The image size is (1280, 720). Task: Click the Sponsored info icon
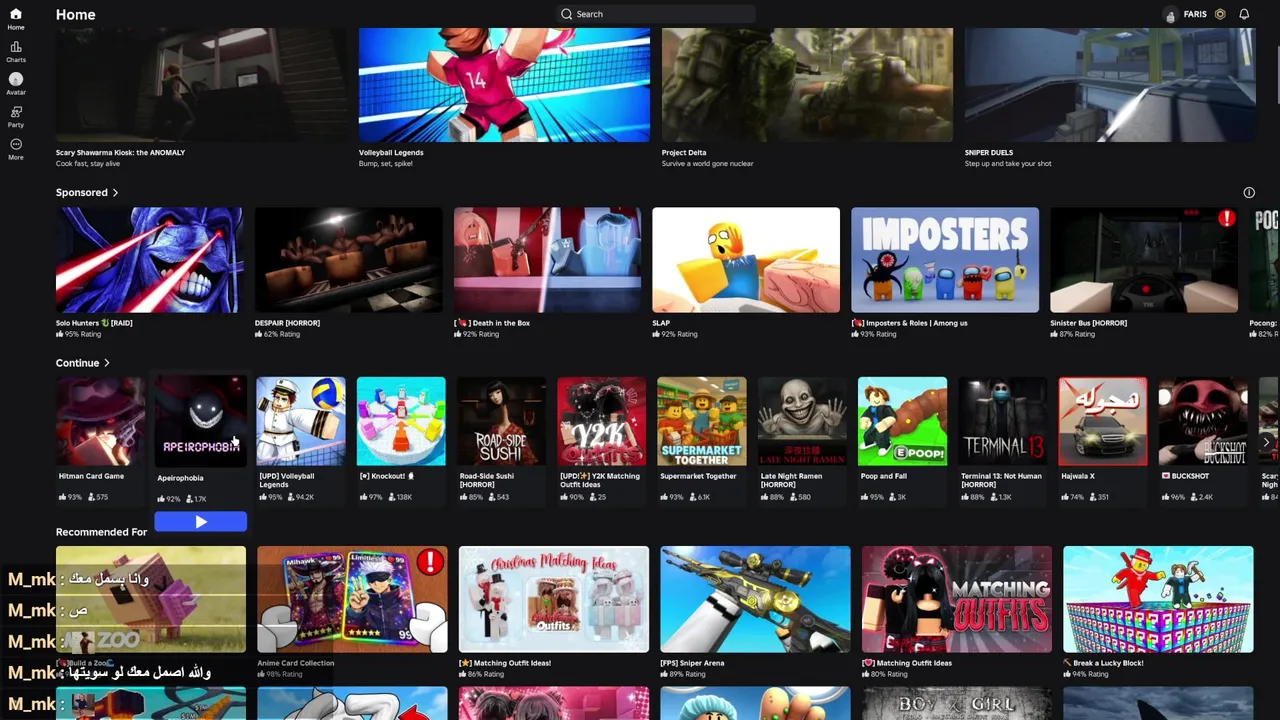point(1249,192)
